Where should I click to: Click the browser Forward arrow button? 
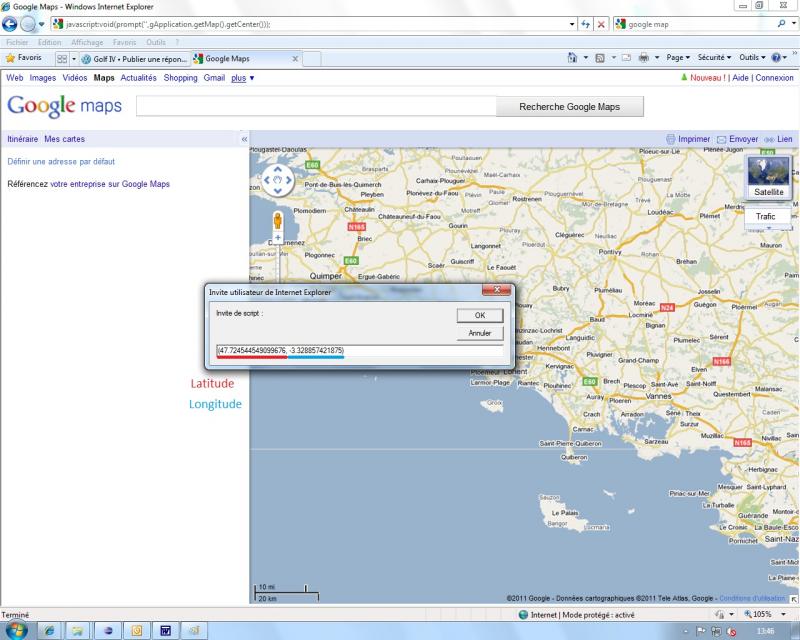(28, 24)
